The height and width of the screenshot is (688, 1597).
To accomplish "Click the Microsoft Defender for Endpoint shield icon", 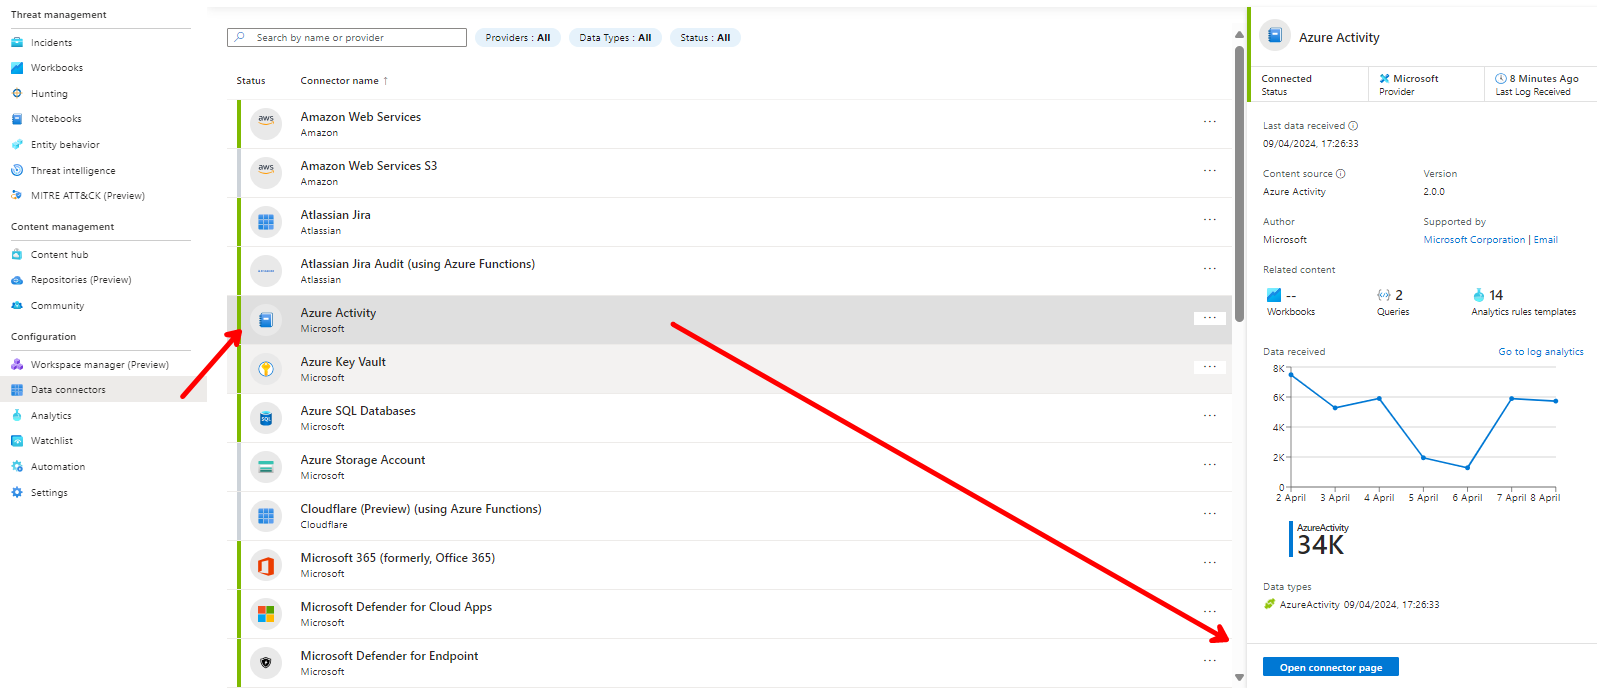I will pyautogui.click(x=266, y=662).
